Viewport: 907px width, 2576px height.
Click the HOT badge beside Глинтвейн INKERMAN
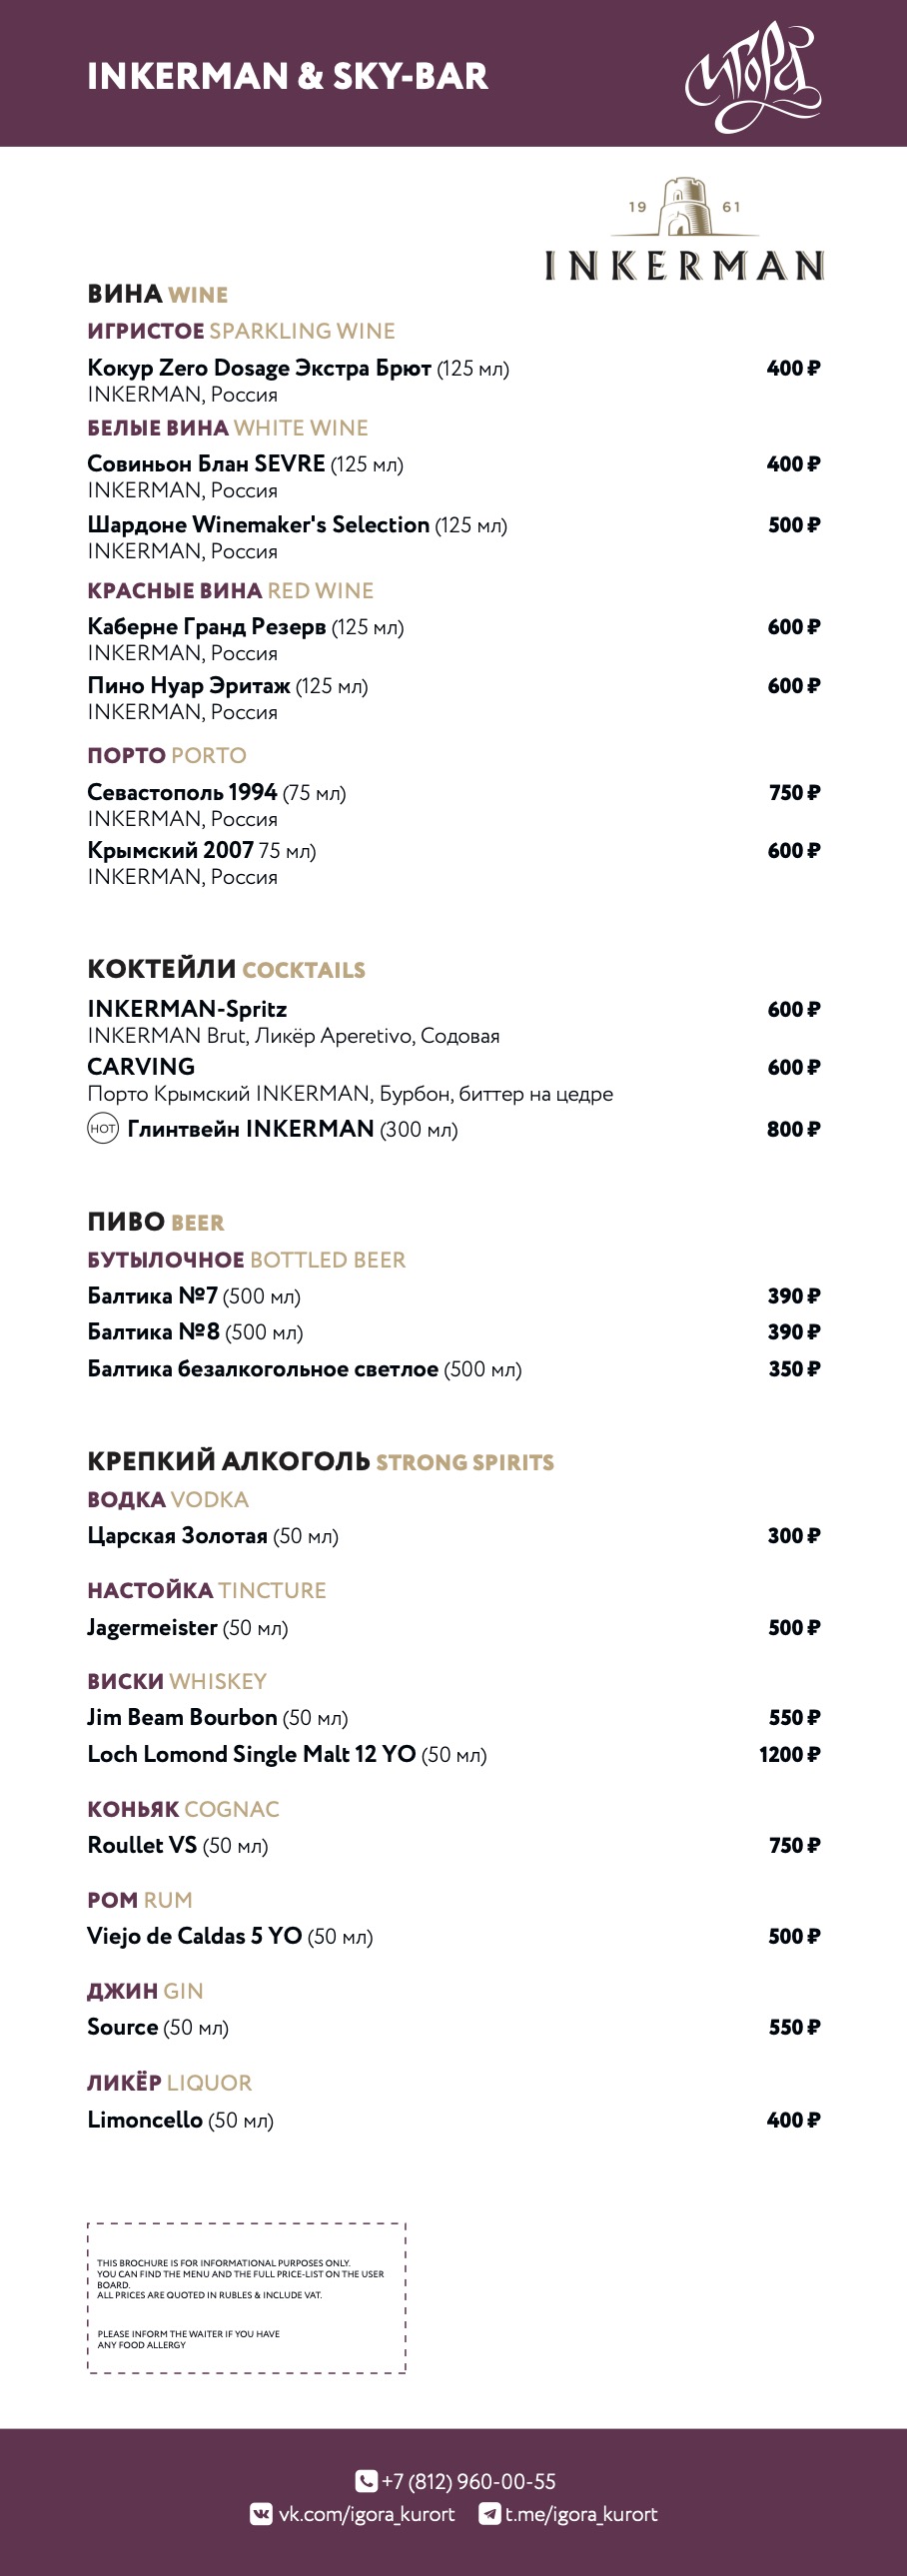pos(103,1128)
